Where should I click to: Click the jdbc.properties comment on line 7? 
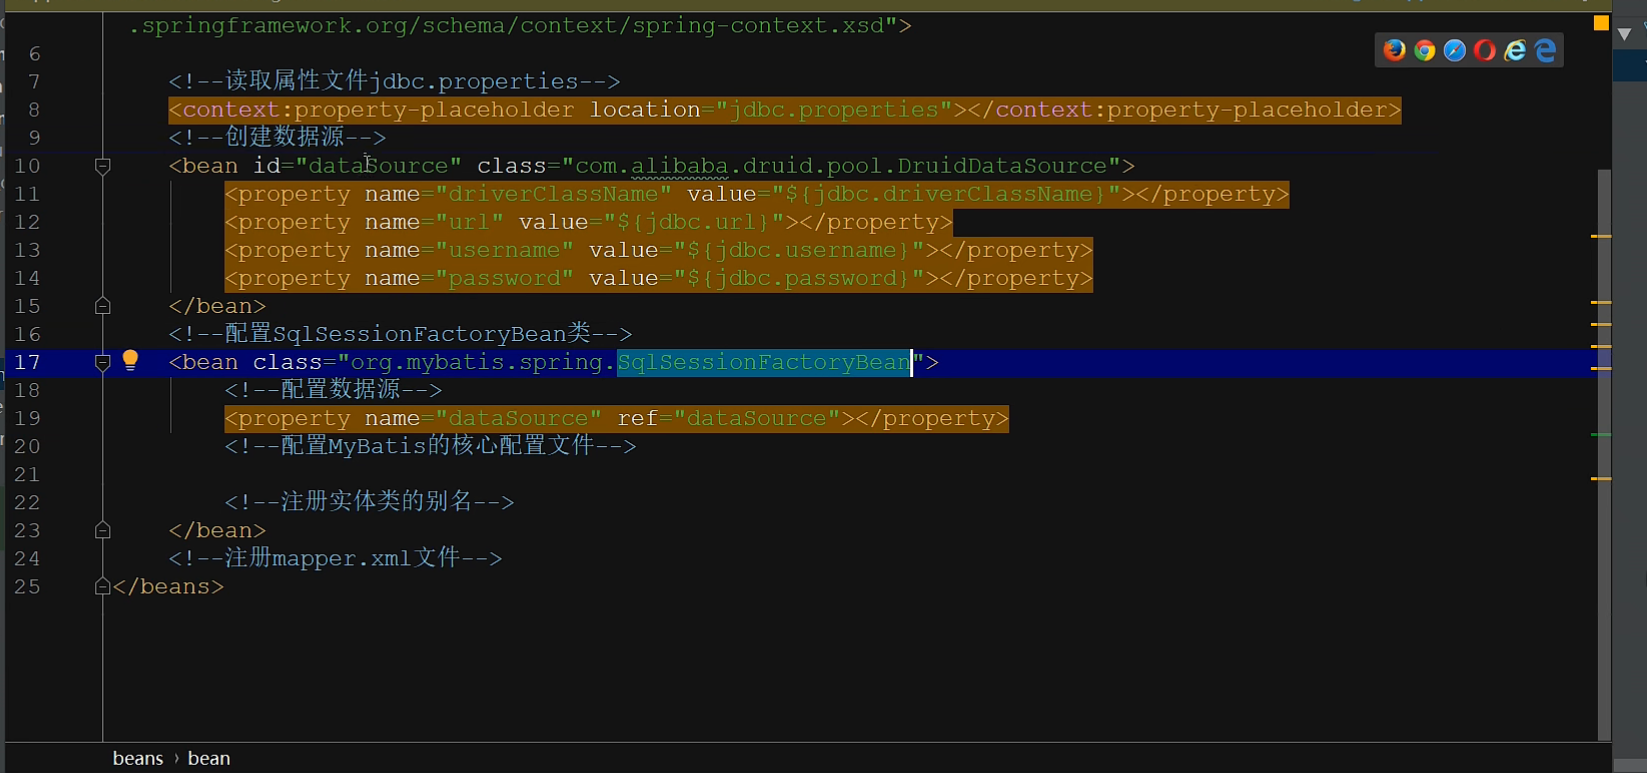[x=394, y=81]
